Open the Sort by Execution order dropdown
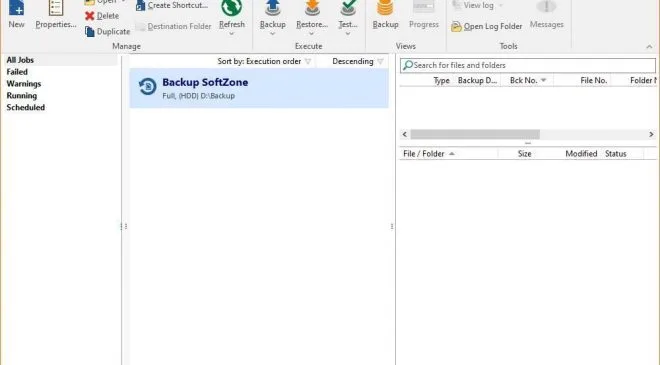 click(x=264, y=61)
